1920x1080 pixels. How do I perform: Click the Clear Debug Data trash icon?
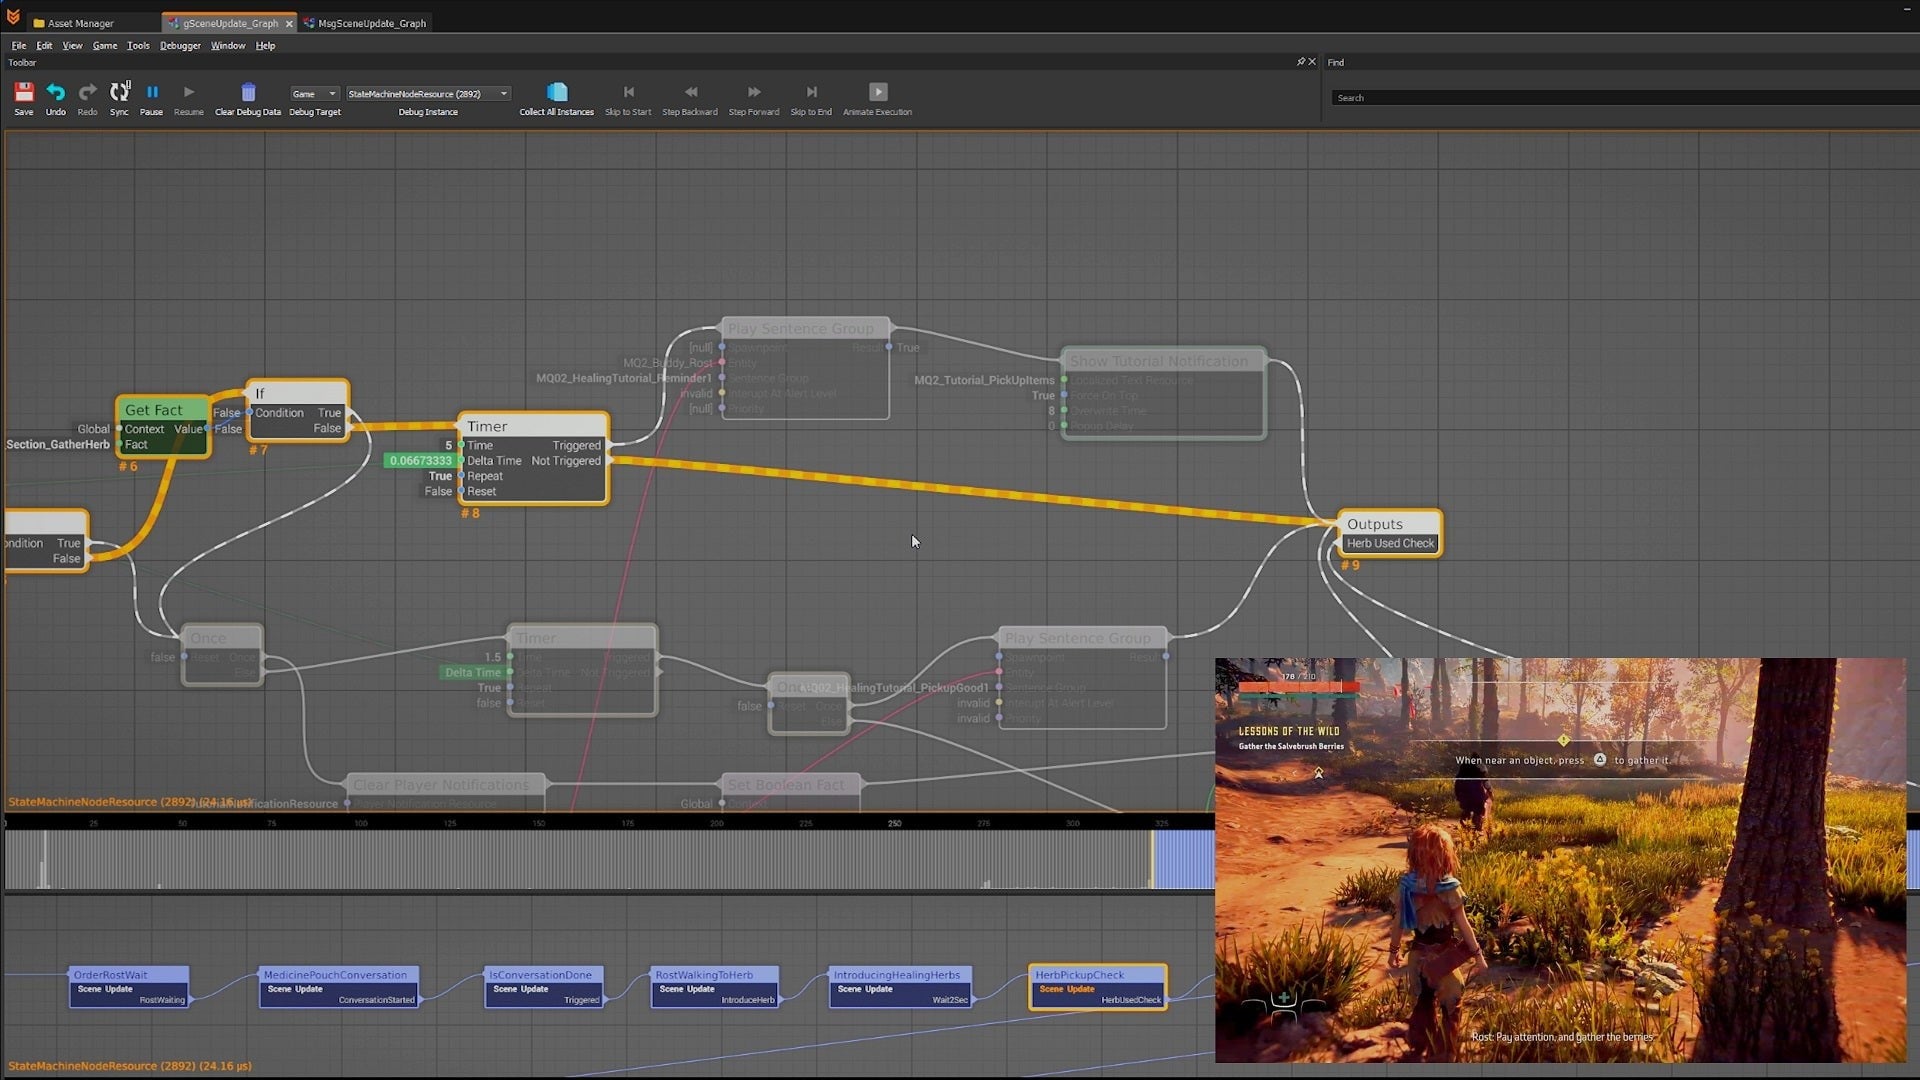pos(248,93)
